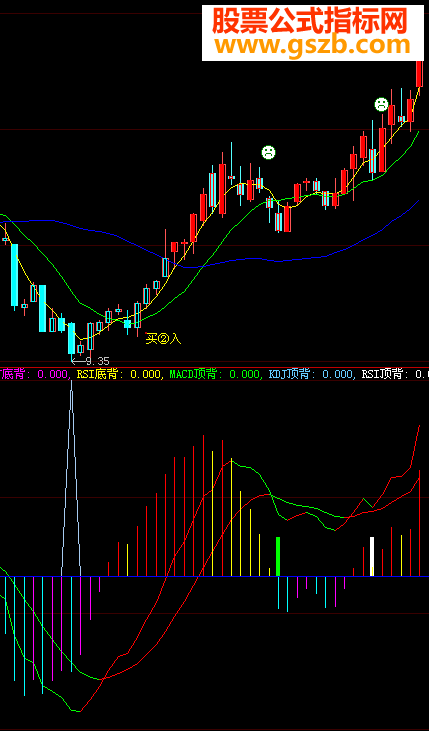429x731 pixels.
Task: Select the large cyan bearish candle at the chart start
Action: click(14, 275)
